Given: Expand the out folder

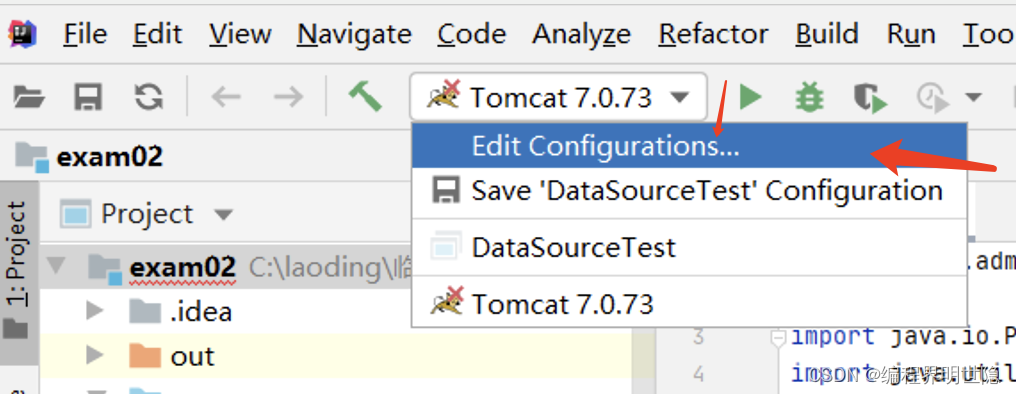Looking at the screenshot, I should (x=95, y=355).
